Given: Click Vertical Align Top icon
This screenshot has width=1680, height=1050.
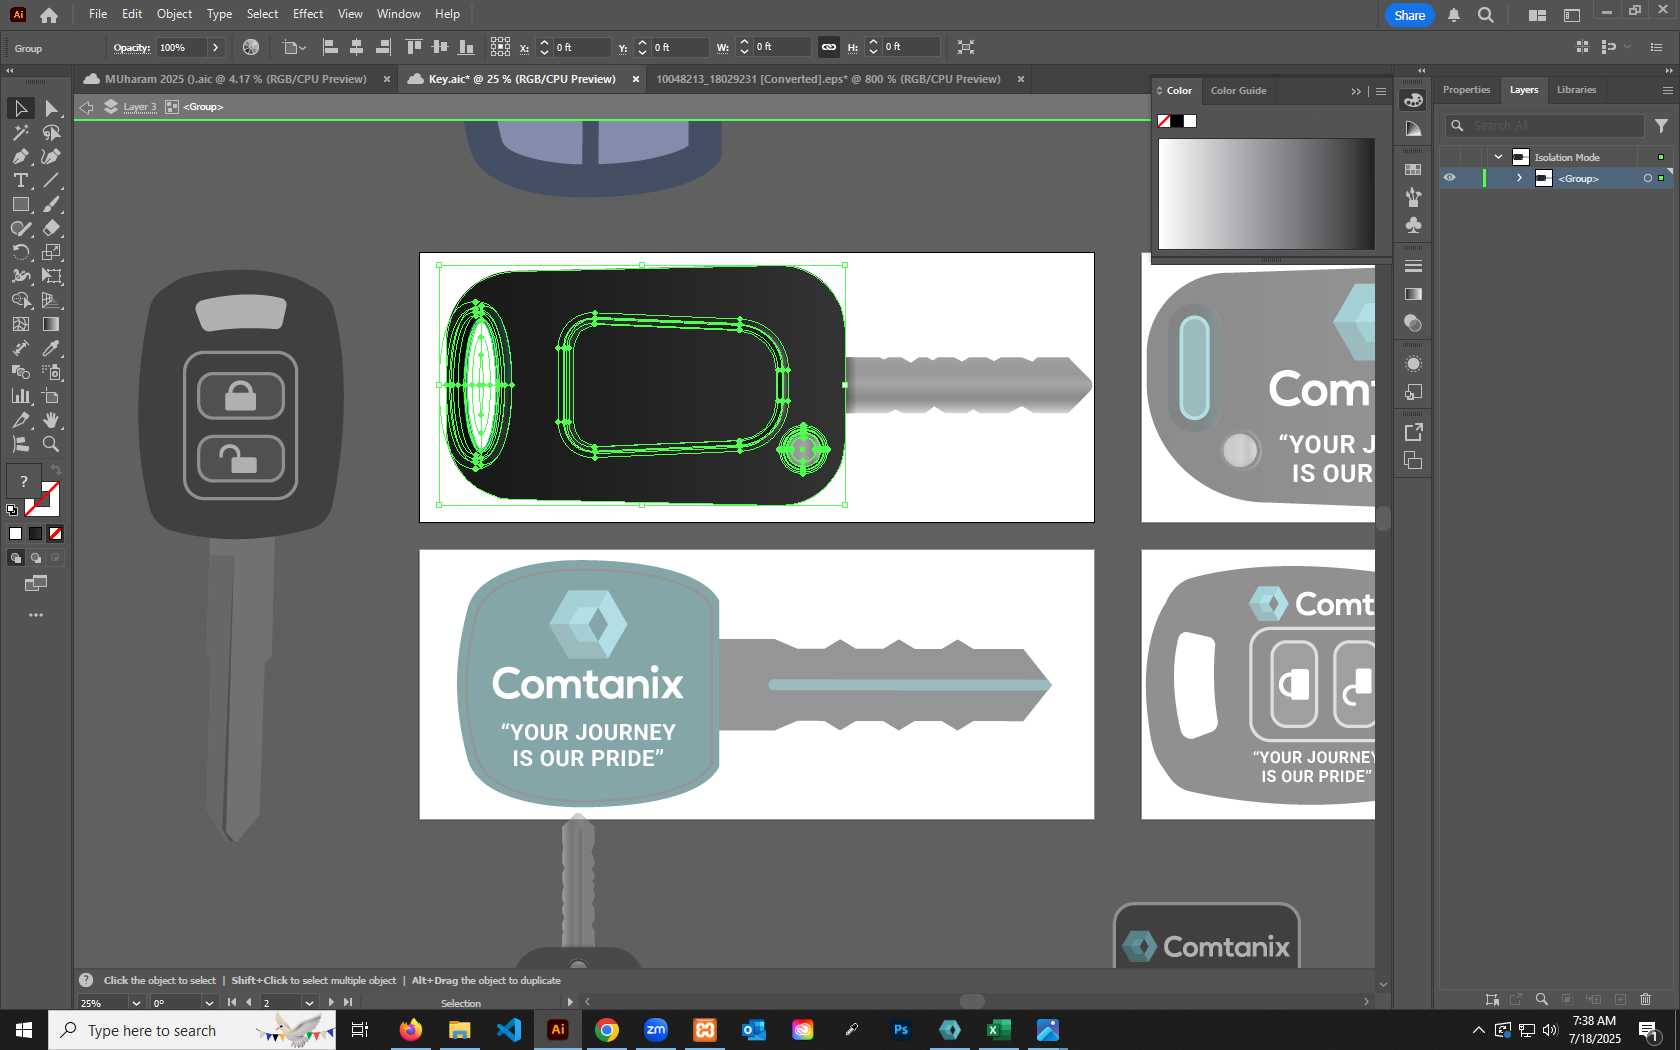Looking at the screenshot, I should click(414, 47).
